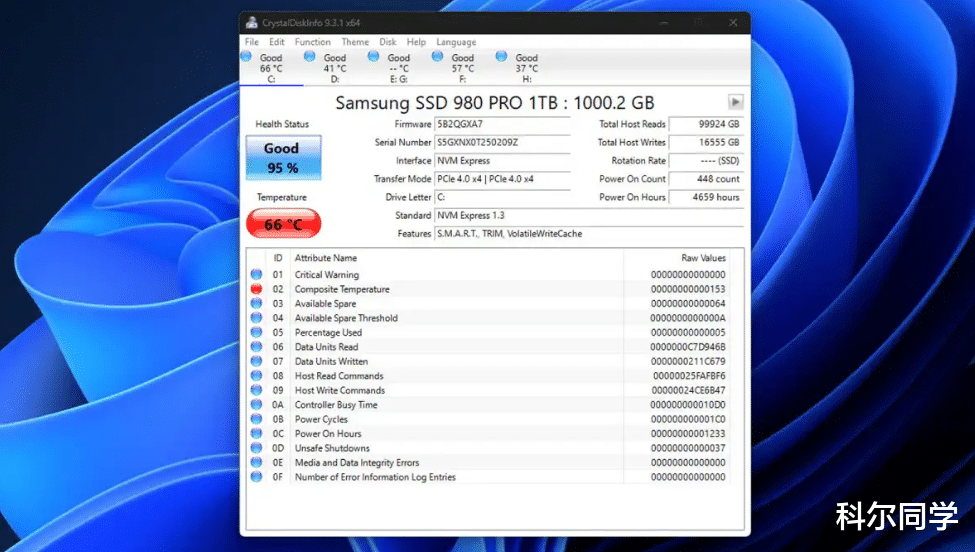Switch to drive D: at 41 °C

pyautogui.click(x=335, y=68)
